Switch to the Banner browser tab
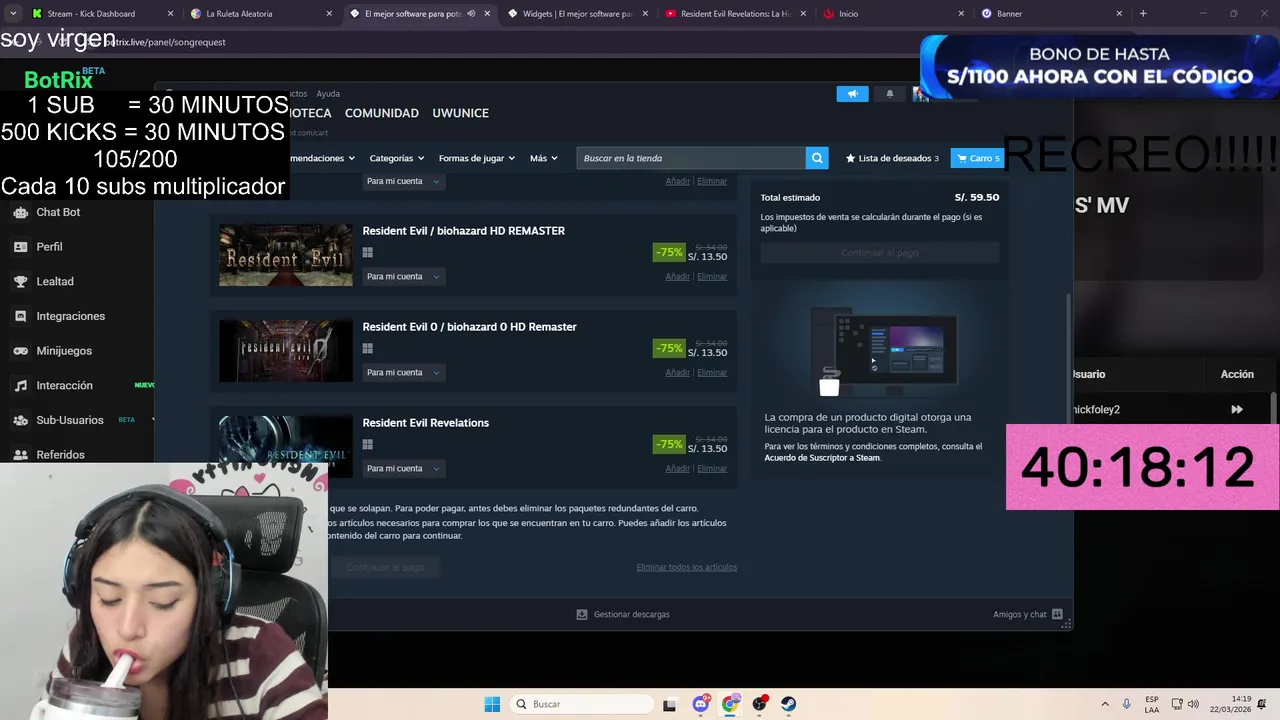The width and height of the screenshot is (1280, 720). click(x=1052, y=14)
